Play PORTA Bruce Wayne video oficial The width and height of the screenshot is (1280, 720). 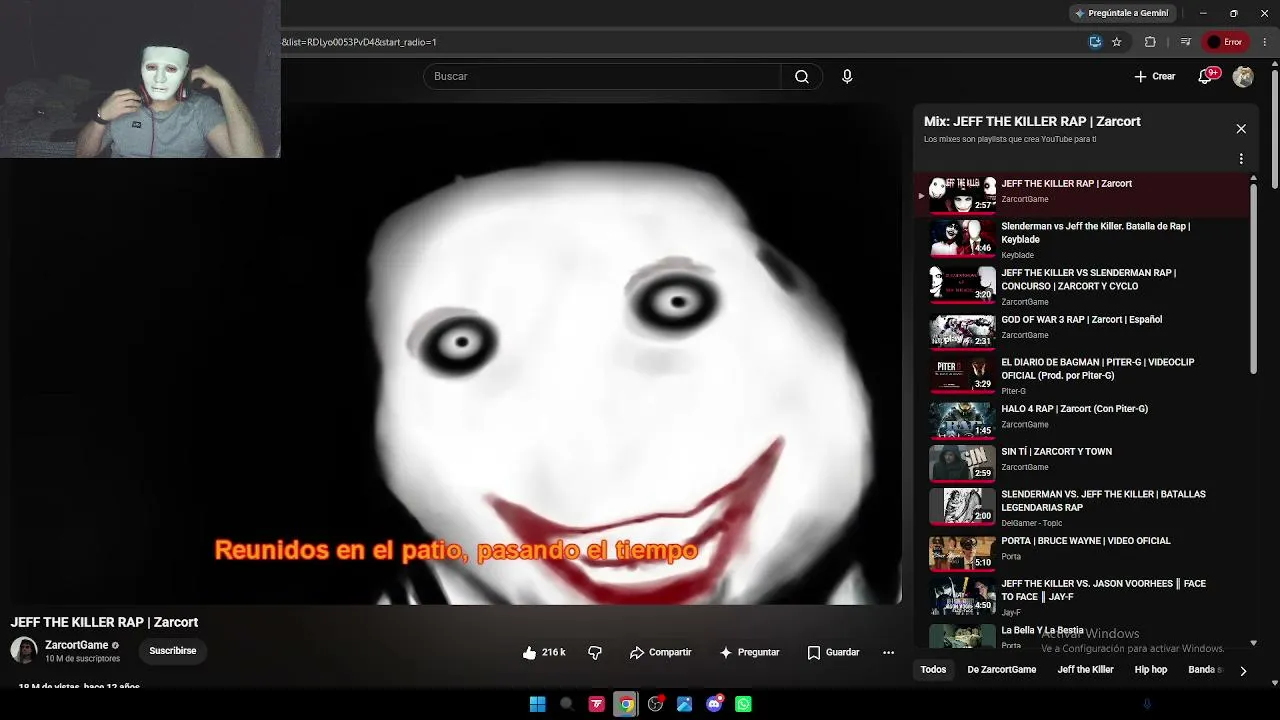click(x=1084, y=551)
